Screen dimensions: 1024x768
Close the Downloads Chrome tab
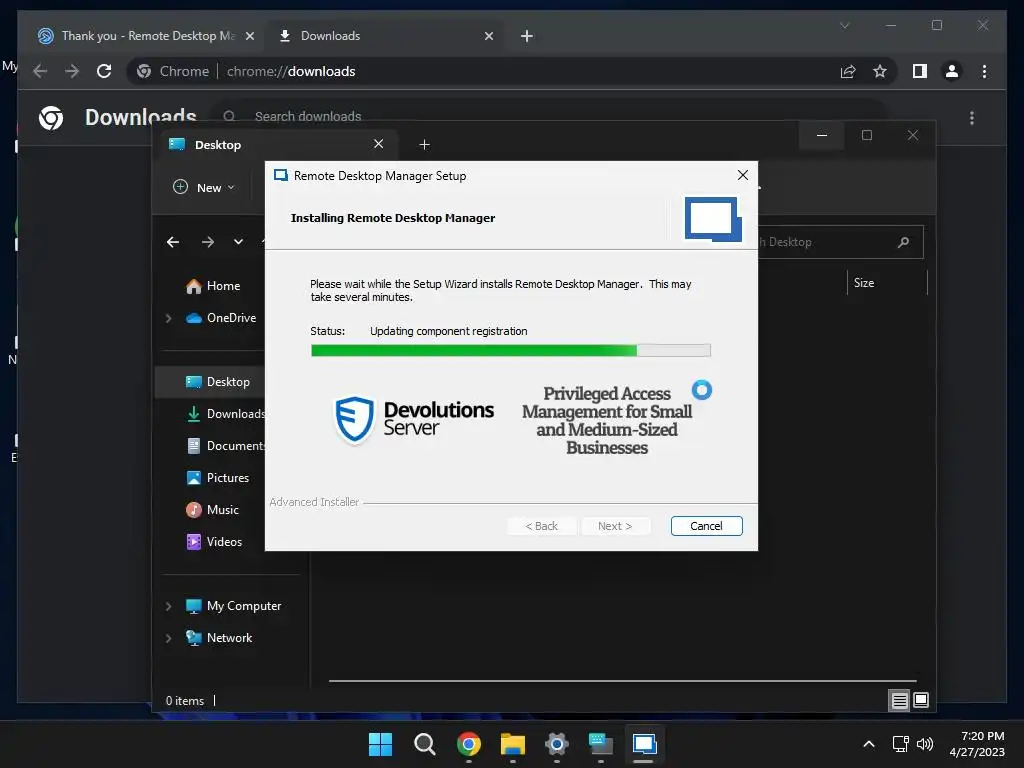click(488, 36)
